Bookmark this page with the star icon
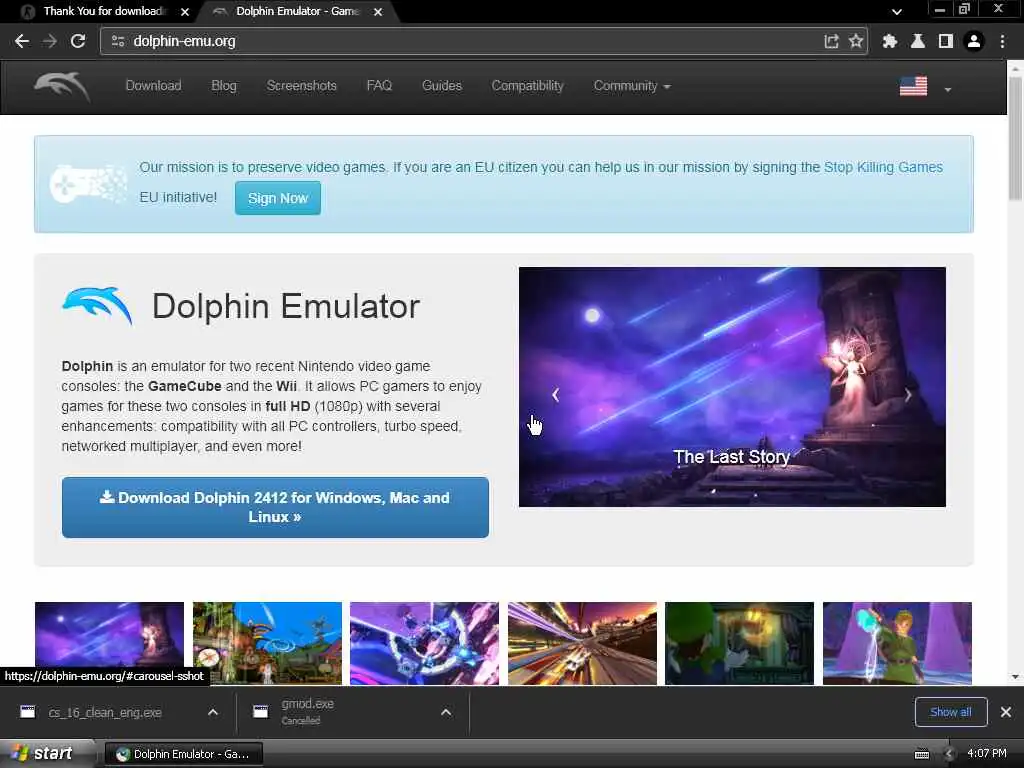1024x768 pixels. click(856, 41)
